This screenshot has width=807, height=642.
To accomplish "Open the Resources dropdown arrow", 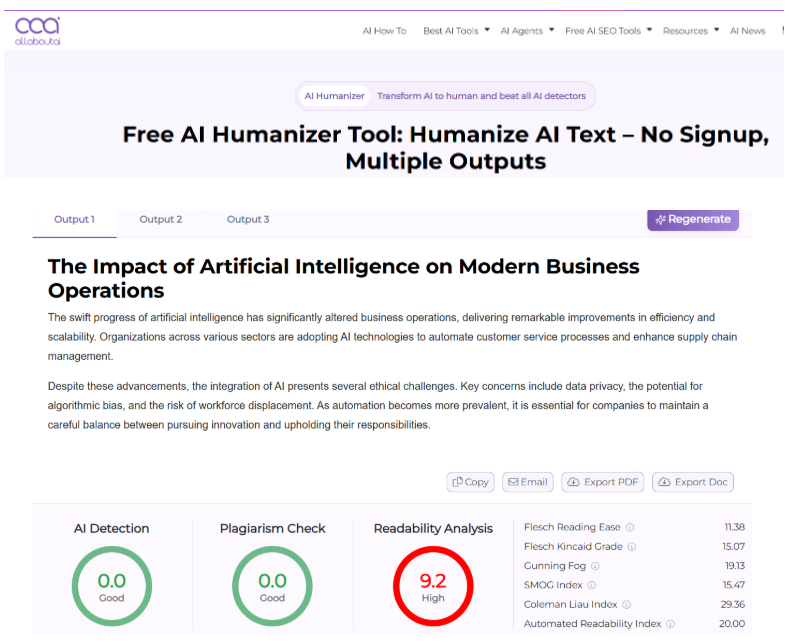I will (716, 30).
